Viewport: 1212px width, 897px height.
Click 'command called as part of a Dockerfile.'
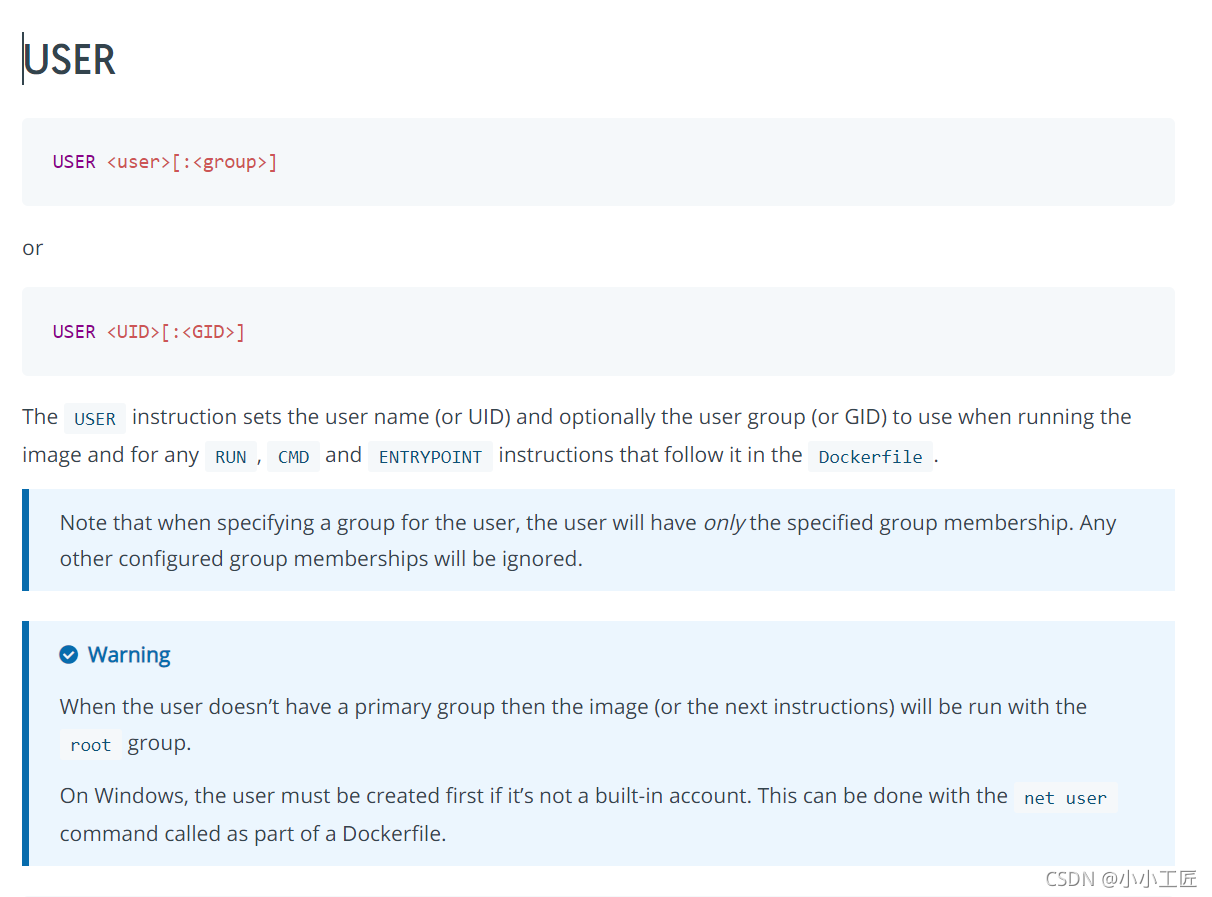(253, 834)
